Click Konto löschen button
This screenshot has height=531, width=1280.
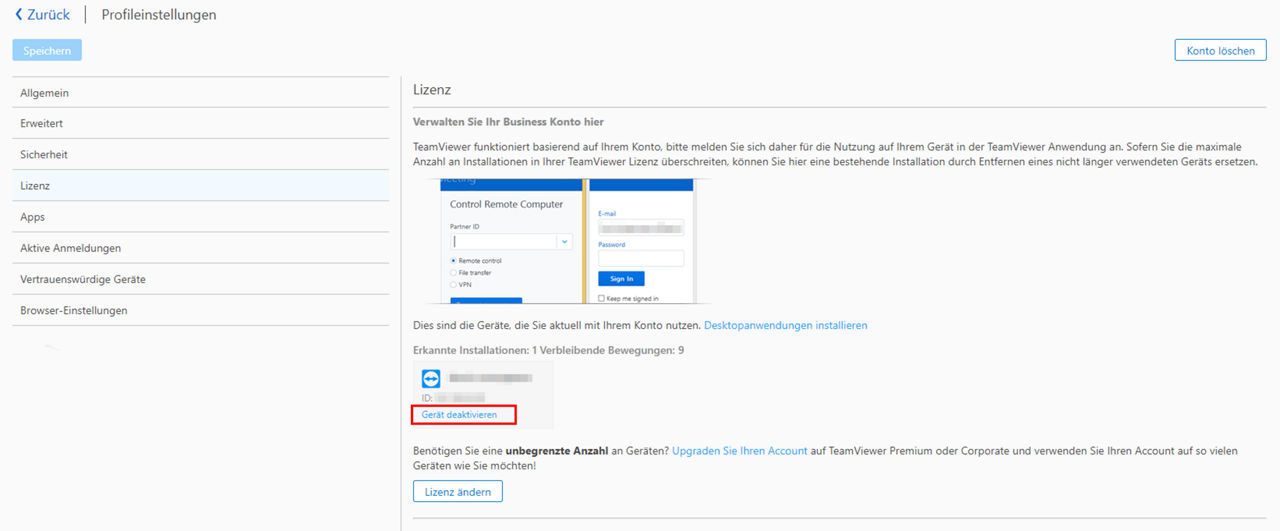[x=1220, y=50]
